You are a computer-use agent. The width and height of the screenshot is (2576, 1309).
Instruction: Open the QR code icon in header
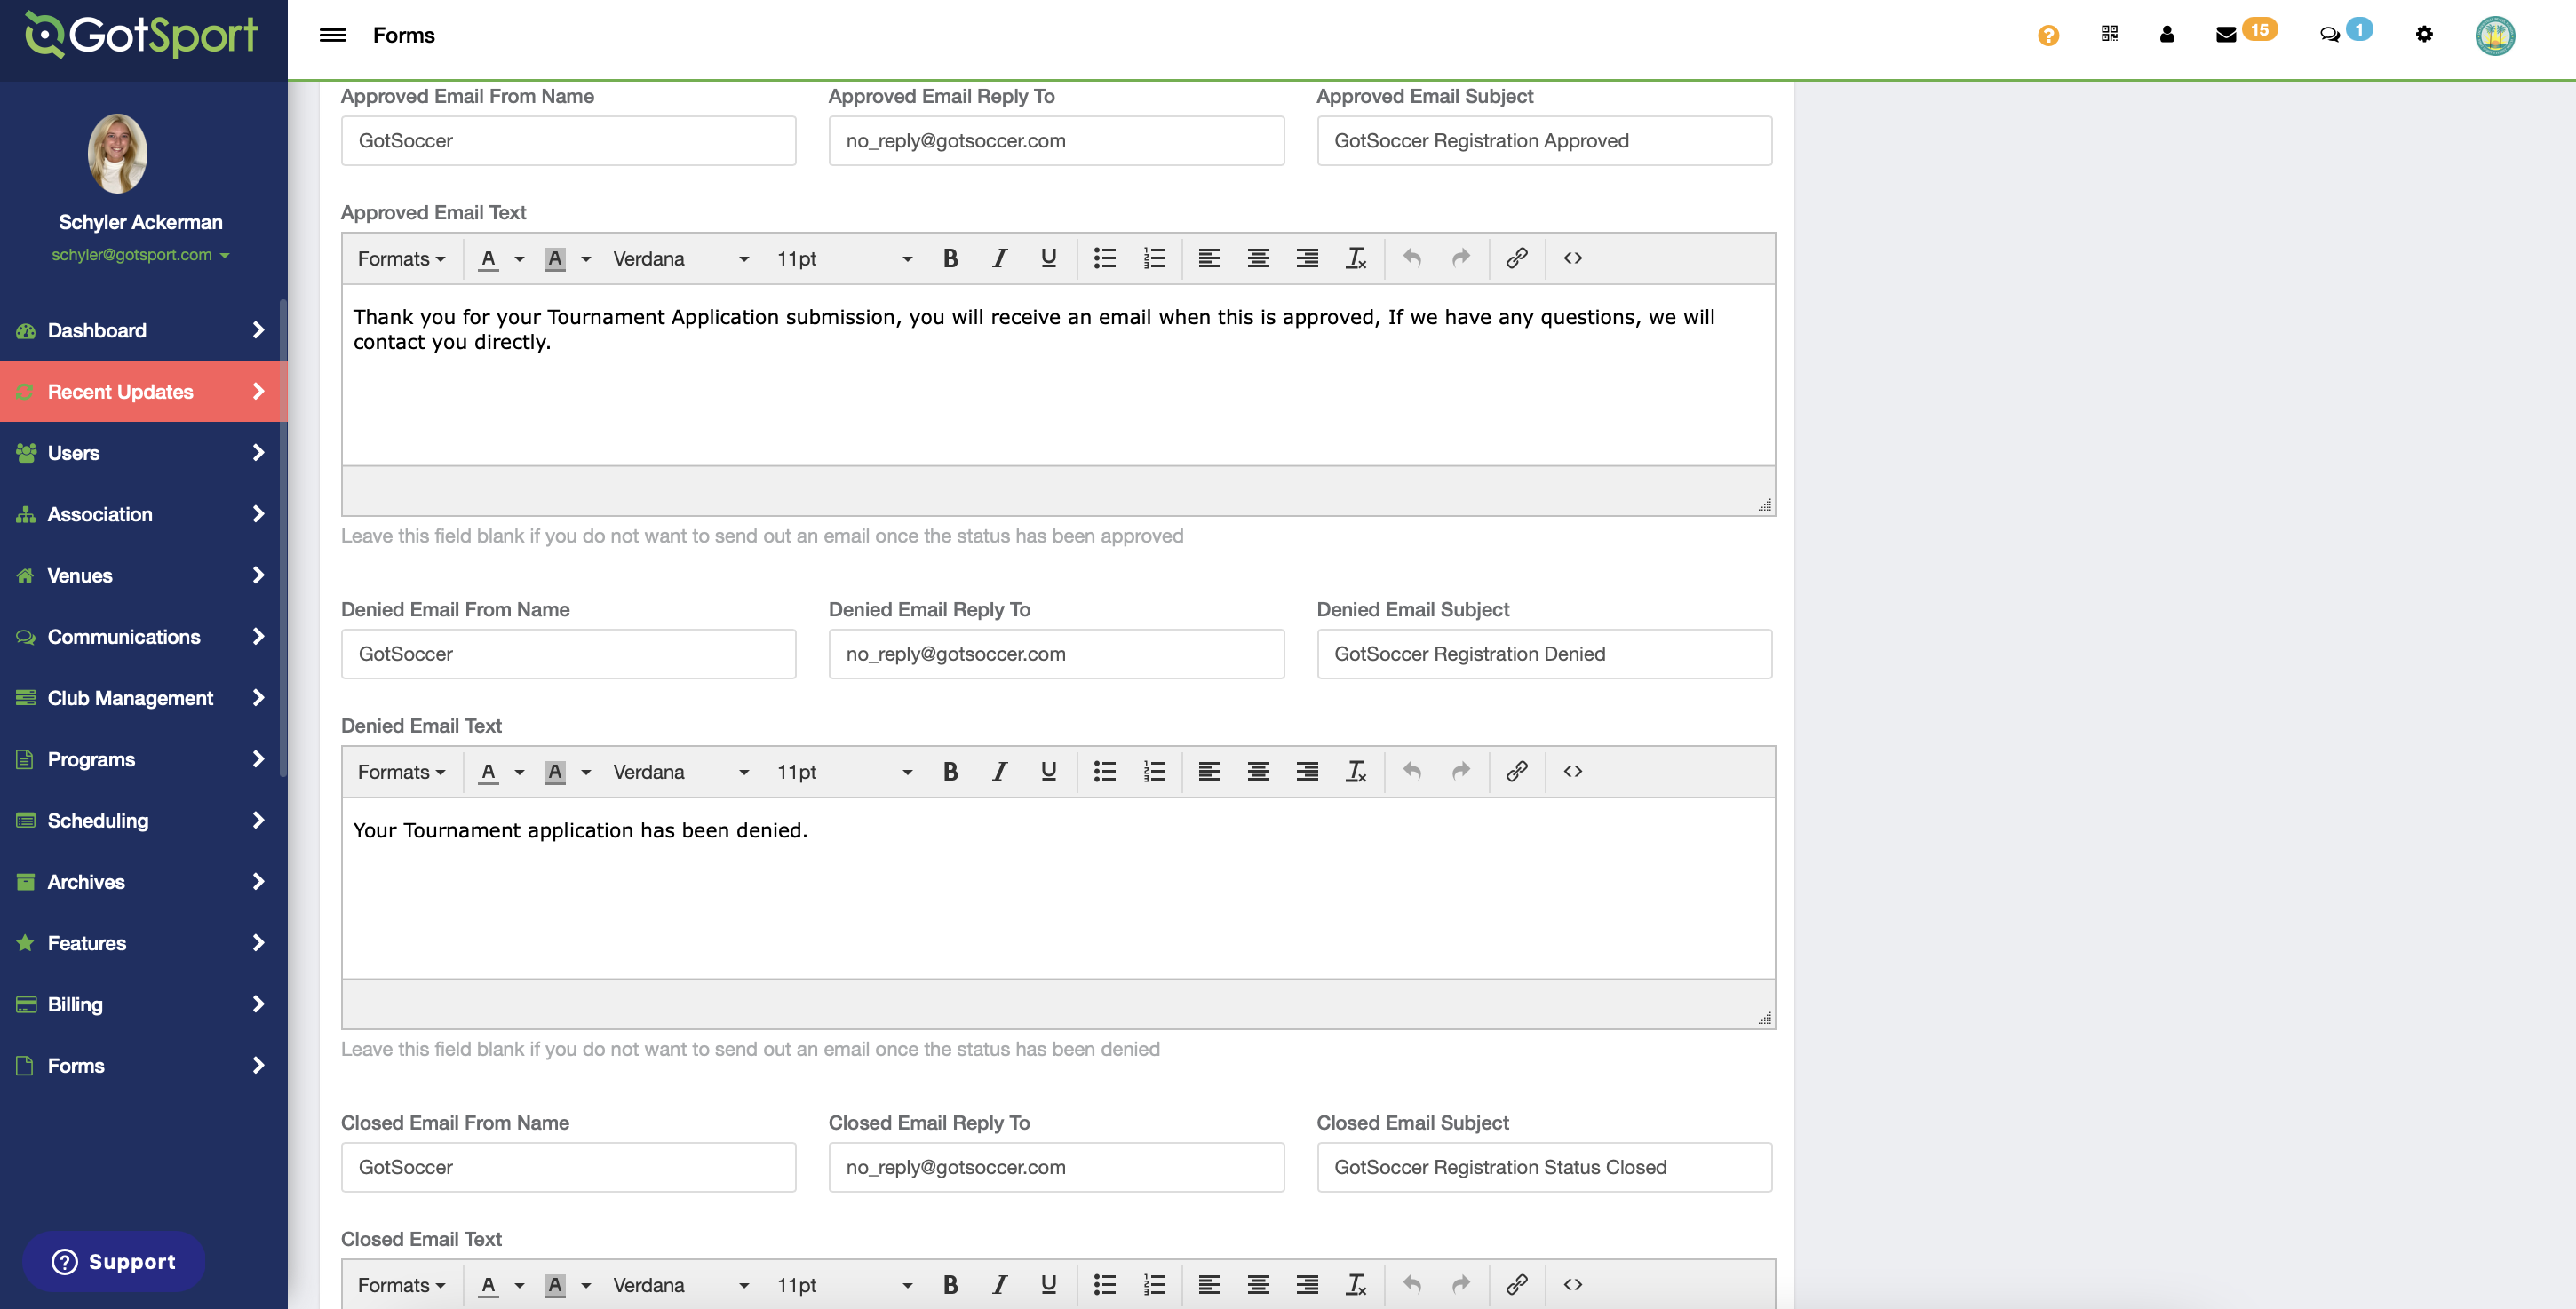click(x=2109, y=34)
